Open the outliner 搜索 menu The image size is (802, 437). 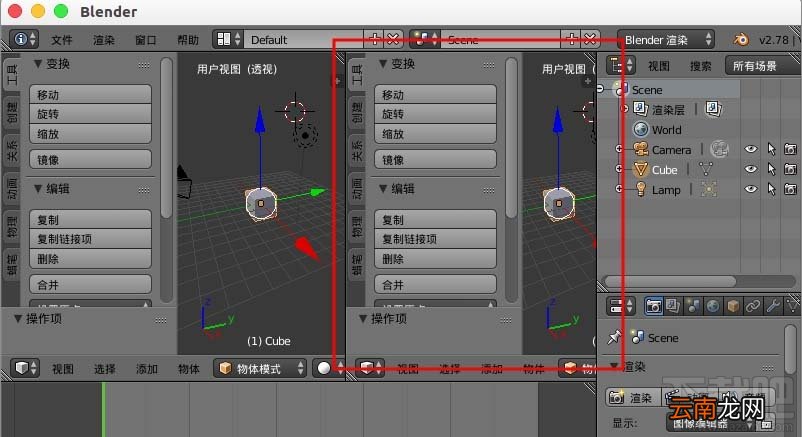coord(701,66)
